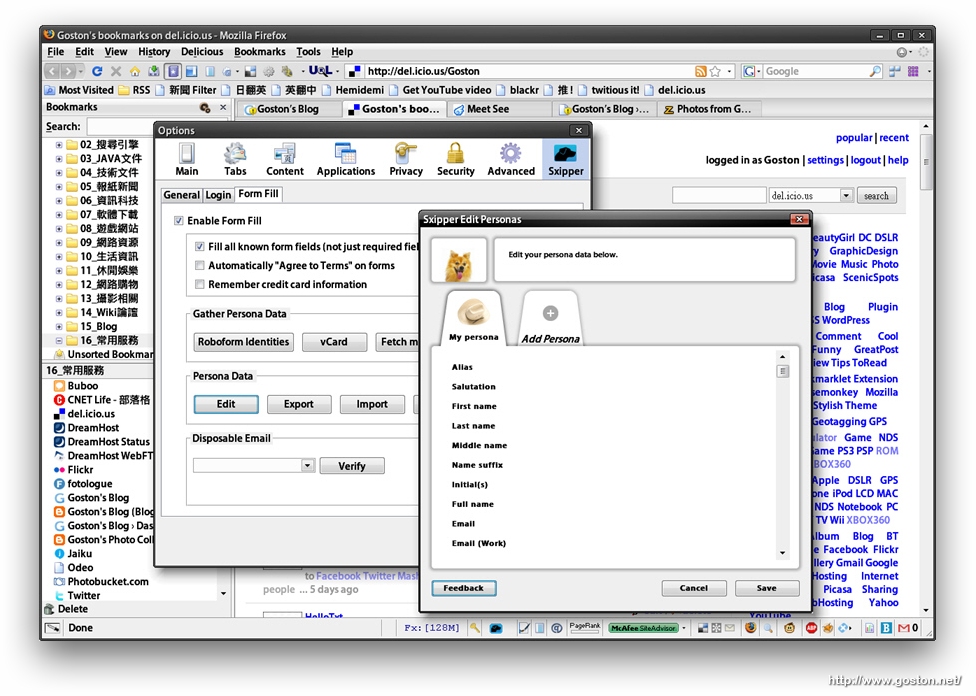Click the URL address bar
The height and width of the screenshot is (696, 976).
529,71
